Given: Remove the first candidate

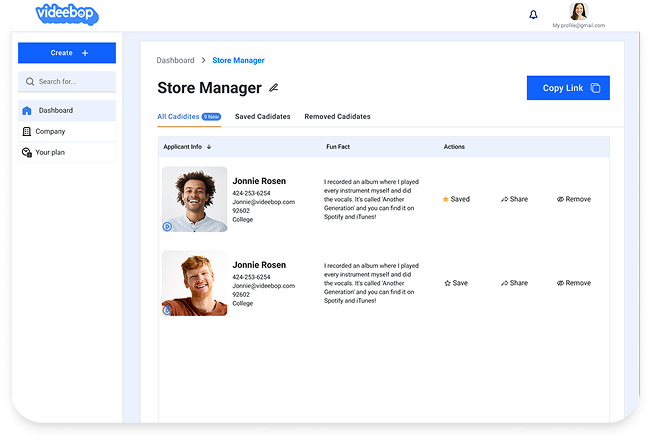Looking at the screenshot, I should 573,199.
